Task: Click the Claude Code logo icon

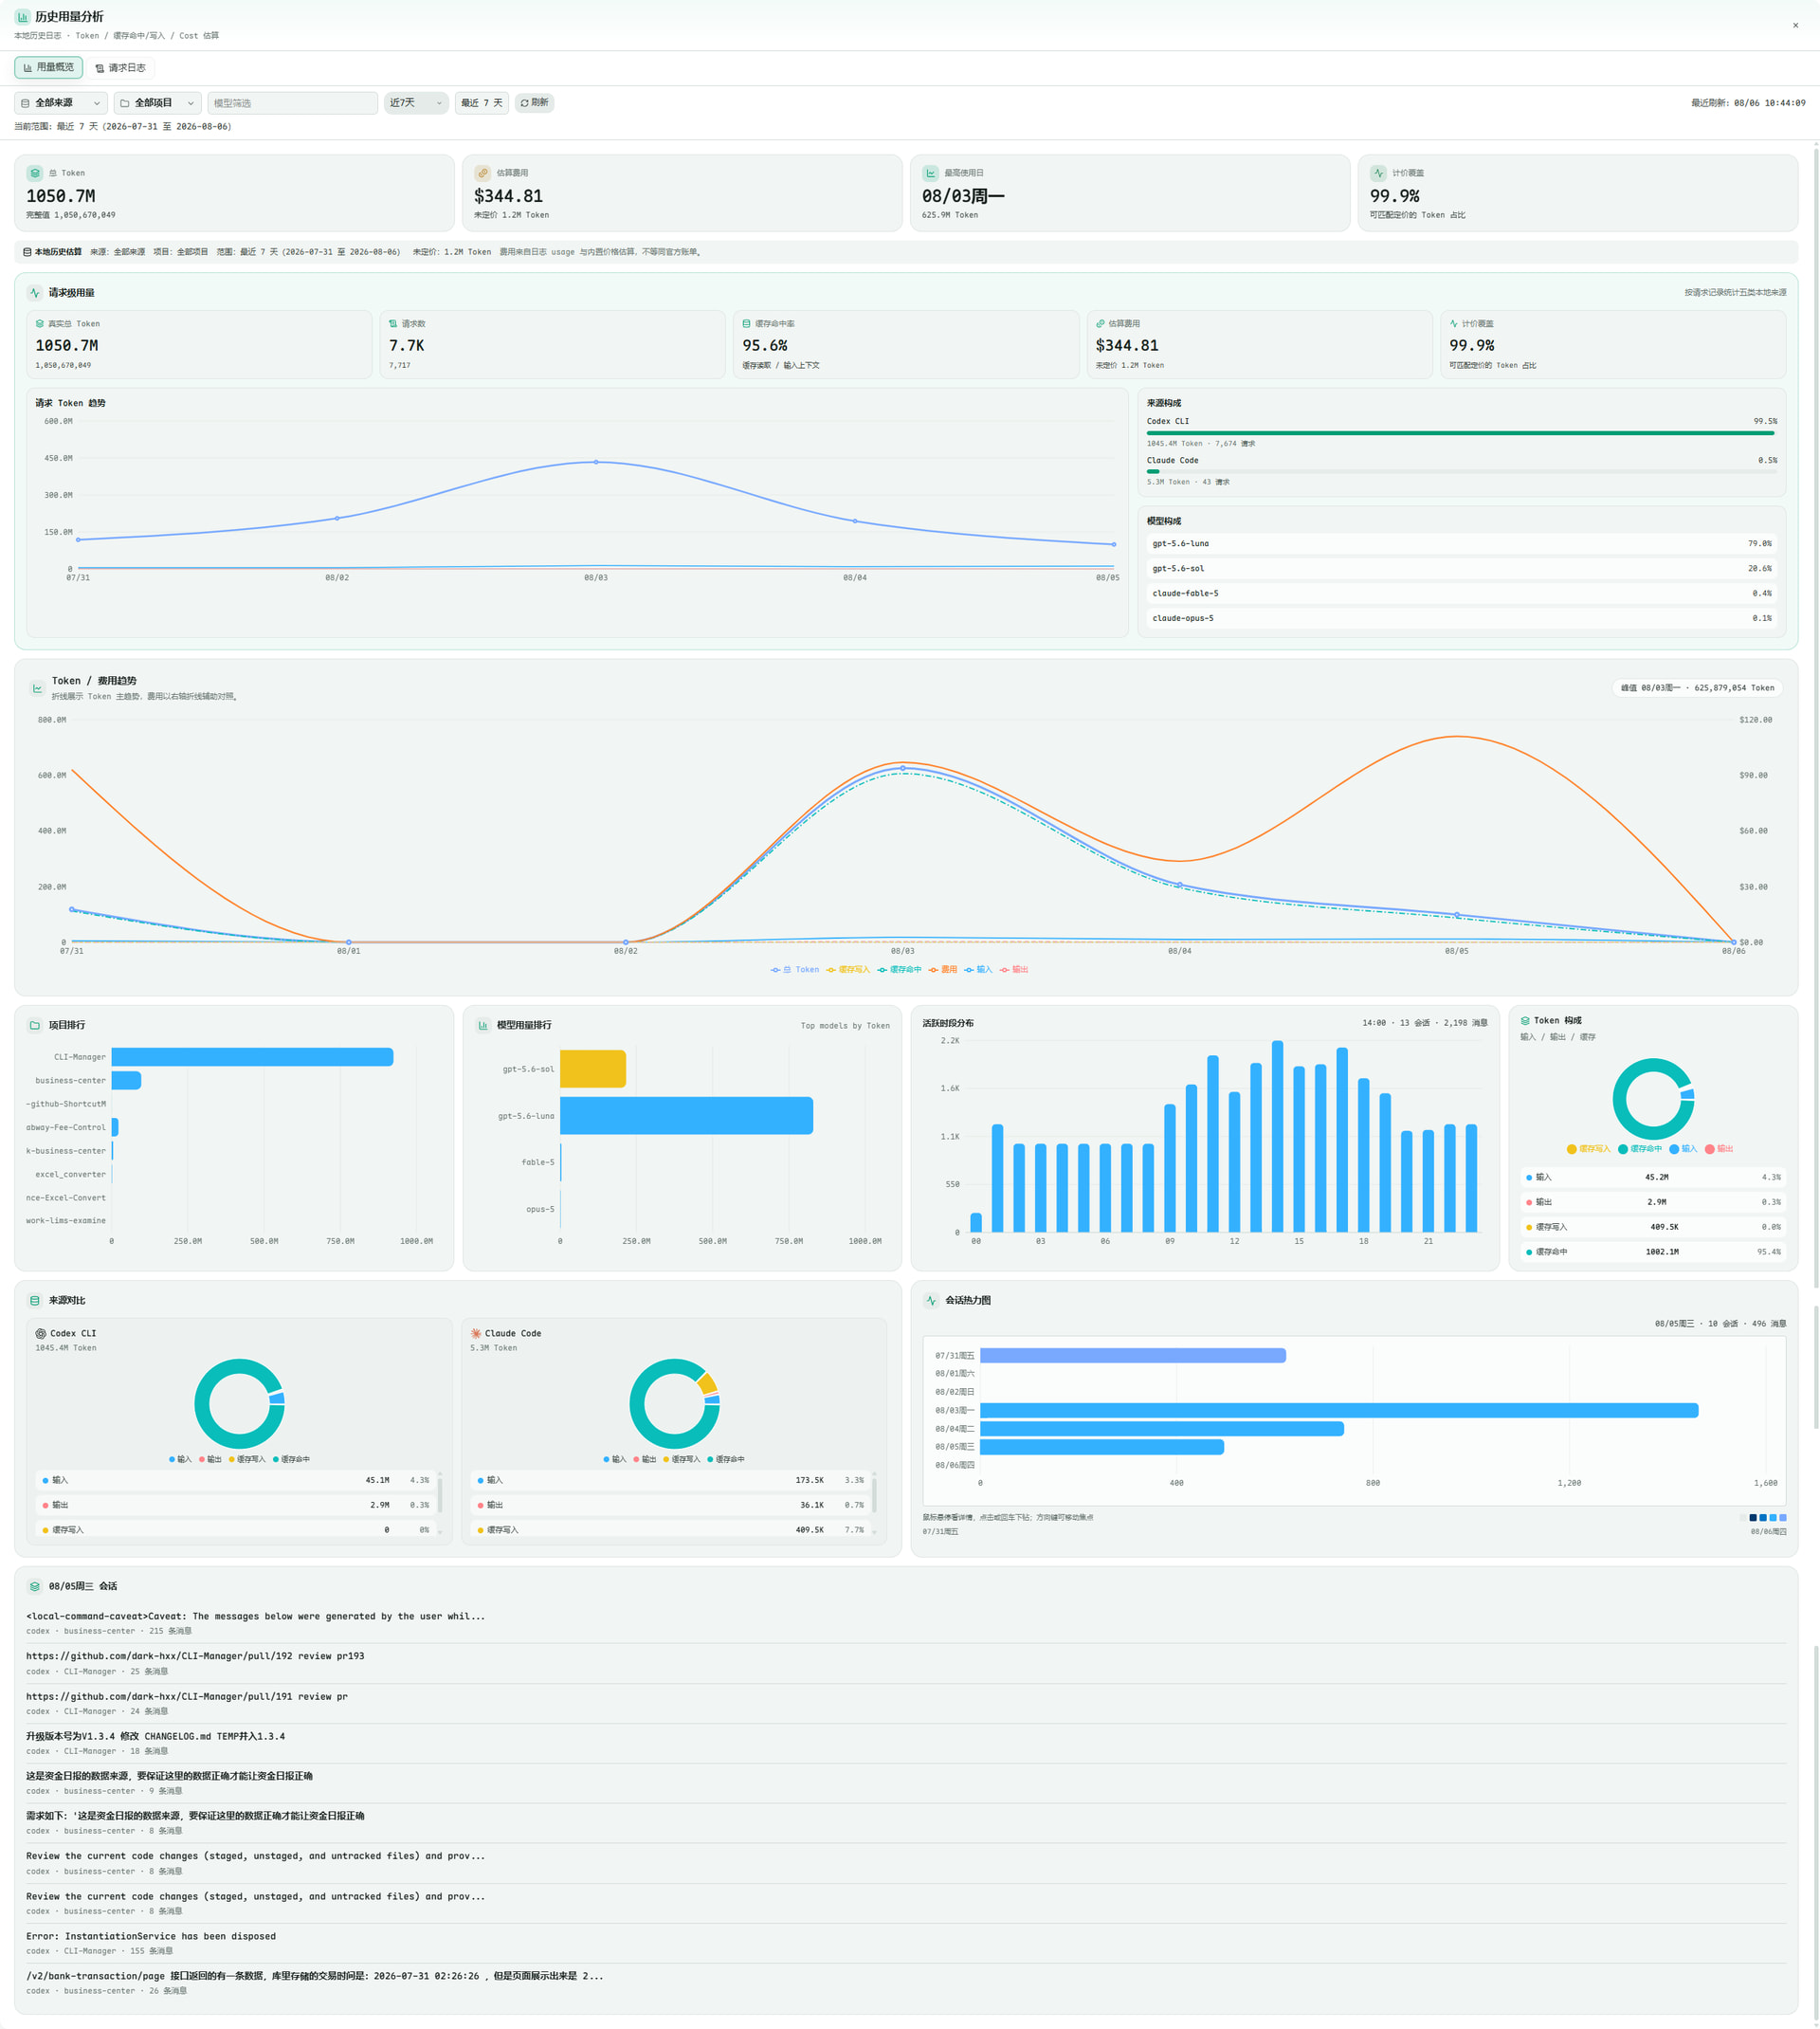Action: pyautogui.click(x=476, y=1333)
